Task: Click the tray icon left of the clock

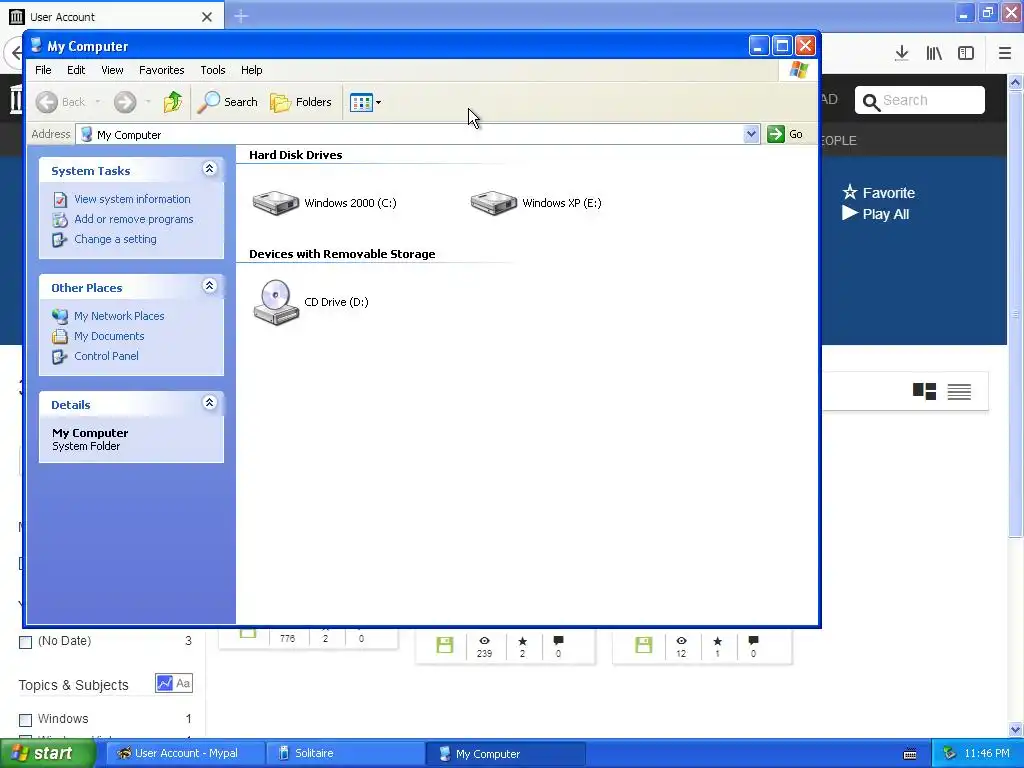Action: [949, 754]
